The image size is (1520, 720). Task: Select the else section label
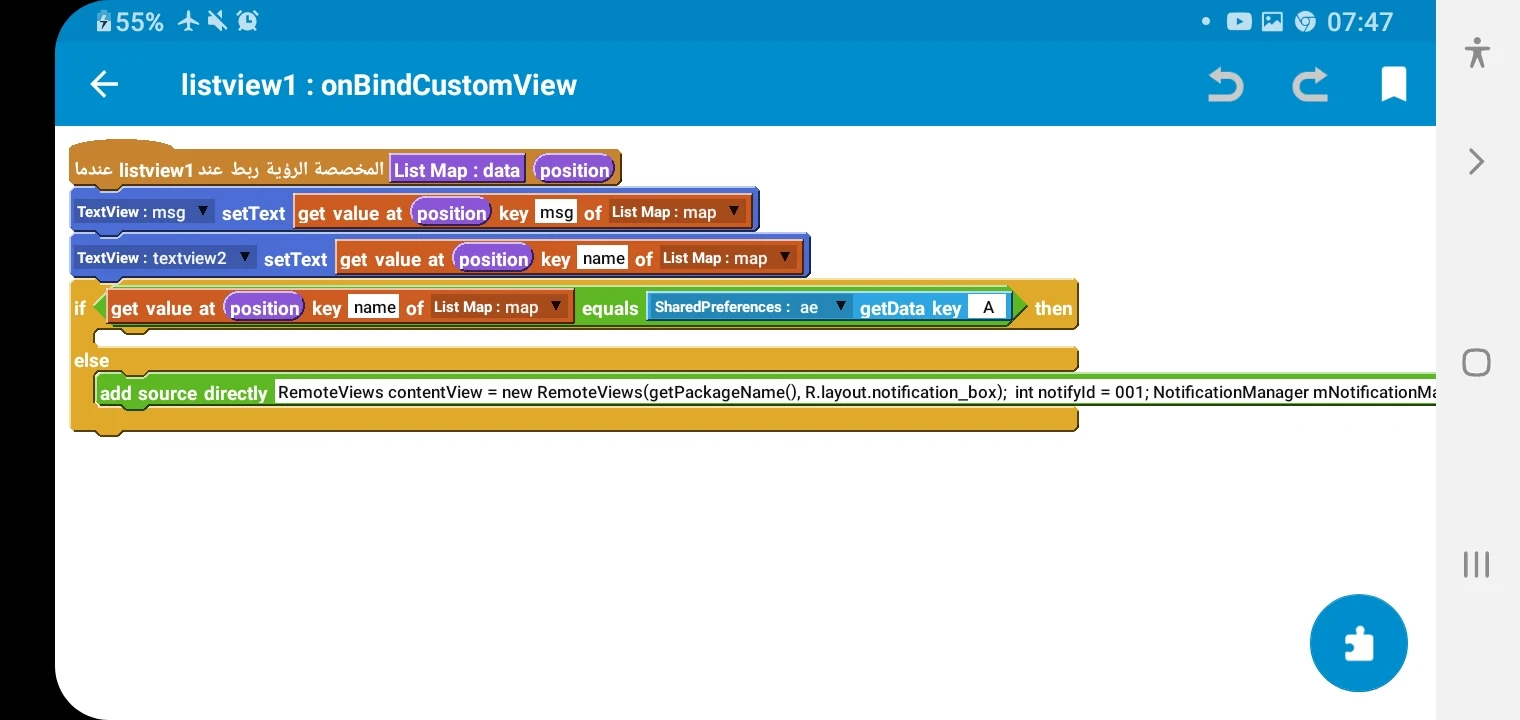pyautogui.click(x=91, y=360)
